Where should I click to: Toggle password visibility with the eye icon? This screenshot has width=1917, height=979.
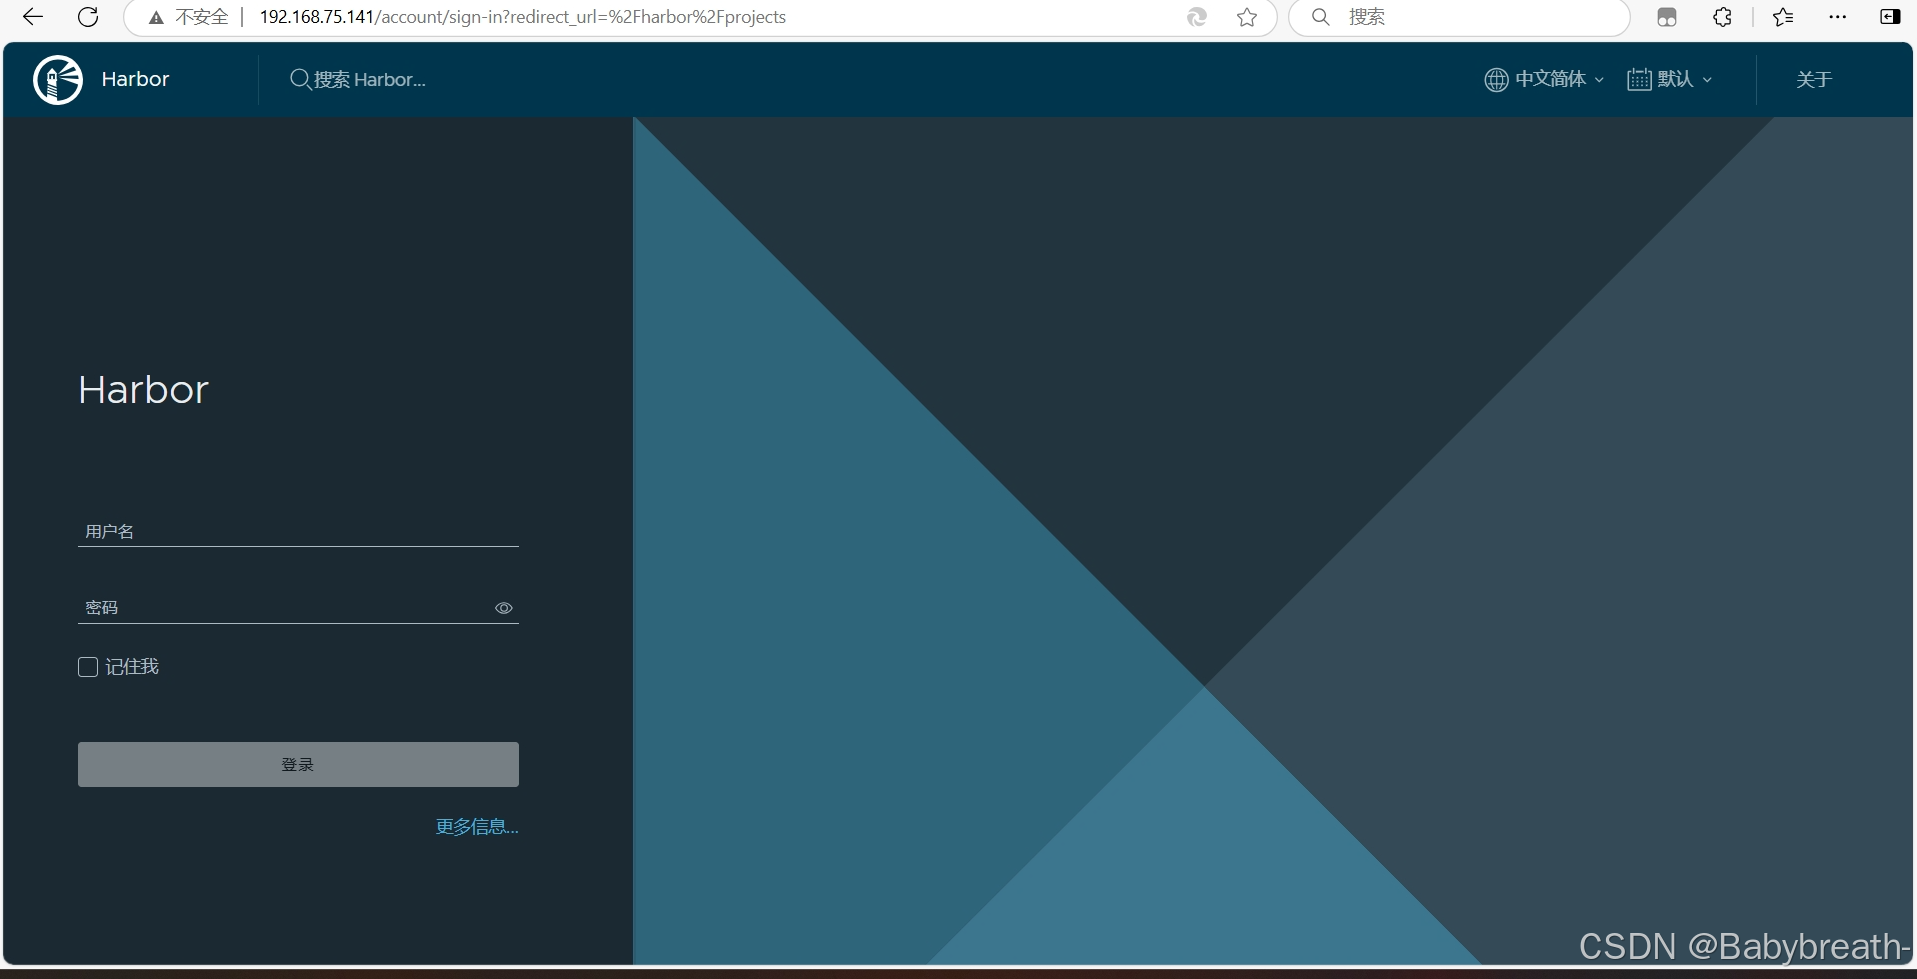pos(503,608)
